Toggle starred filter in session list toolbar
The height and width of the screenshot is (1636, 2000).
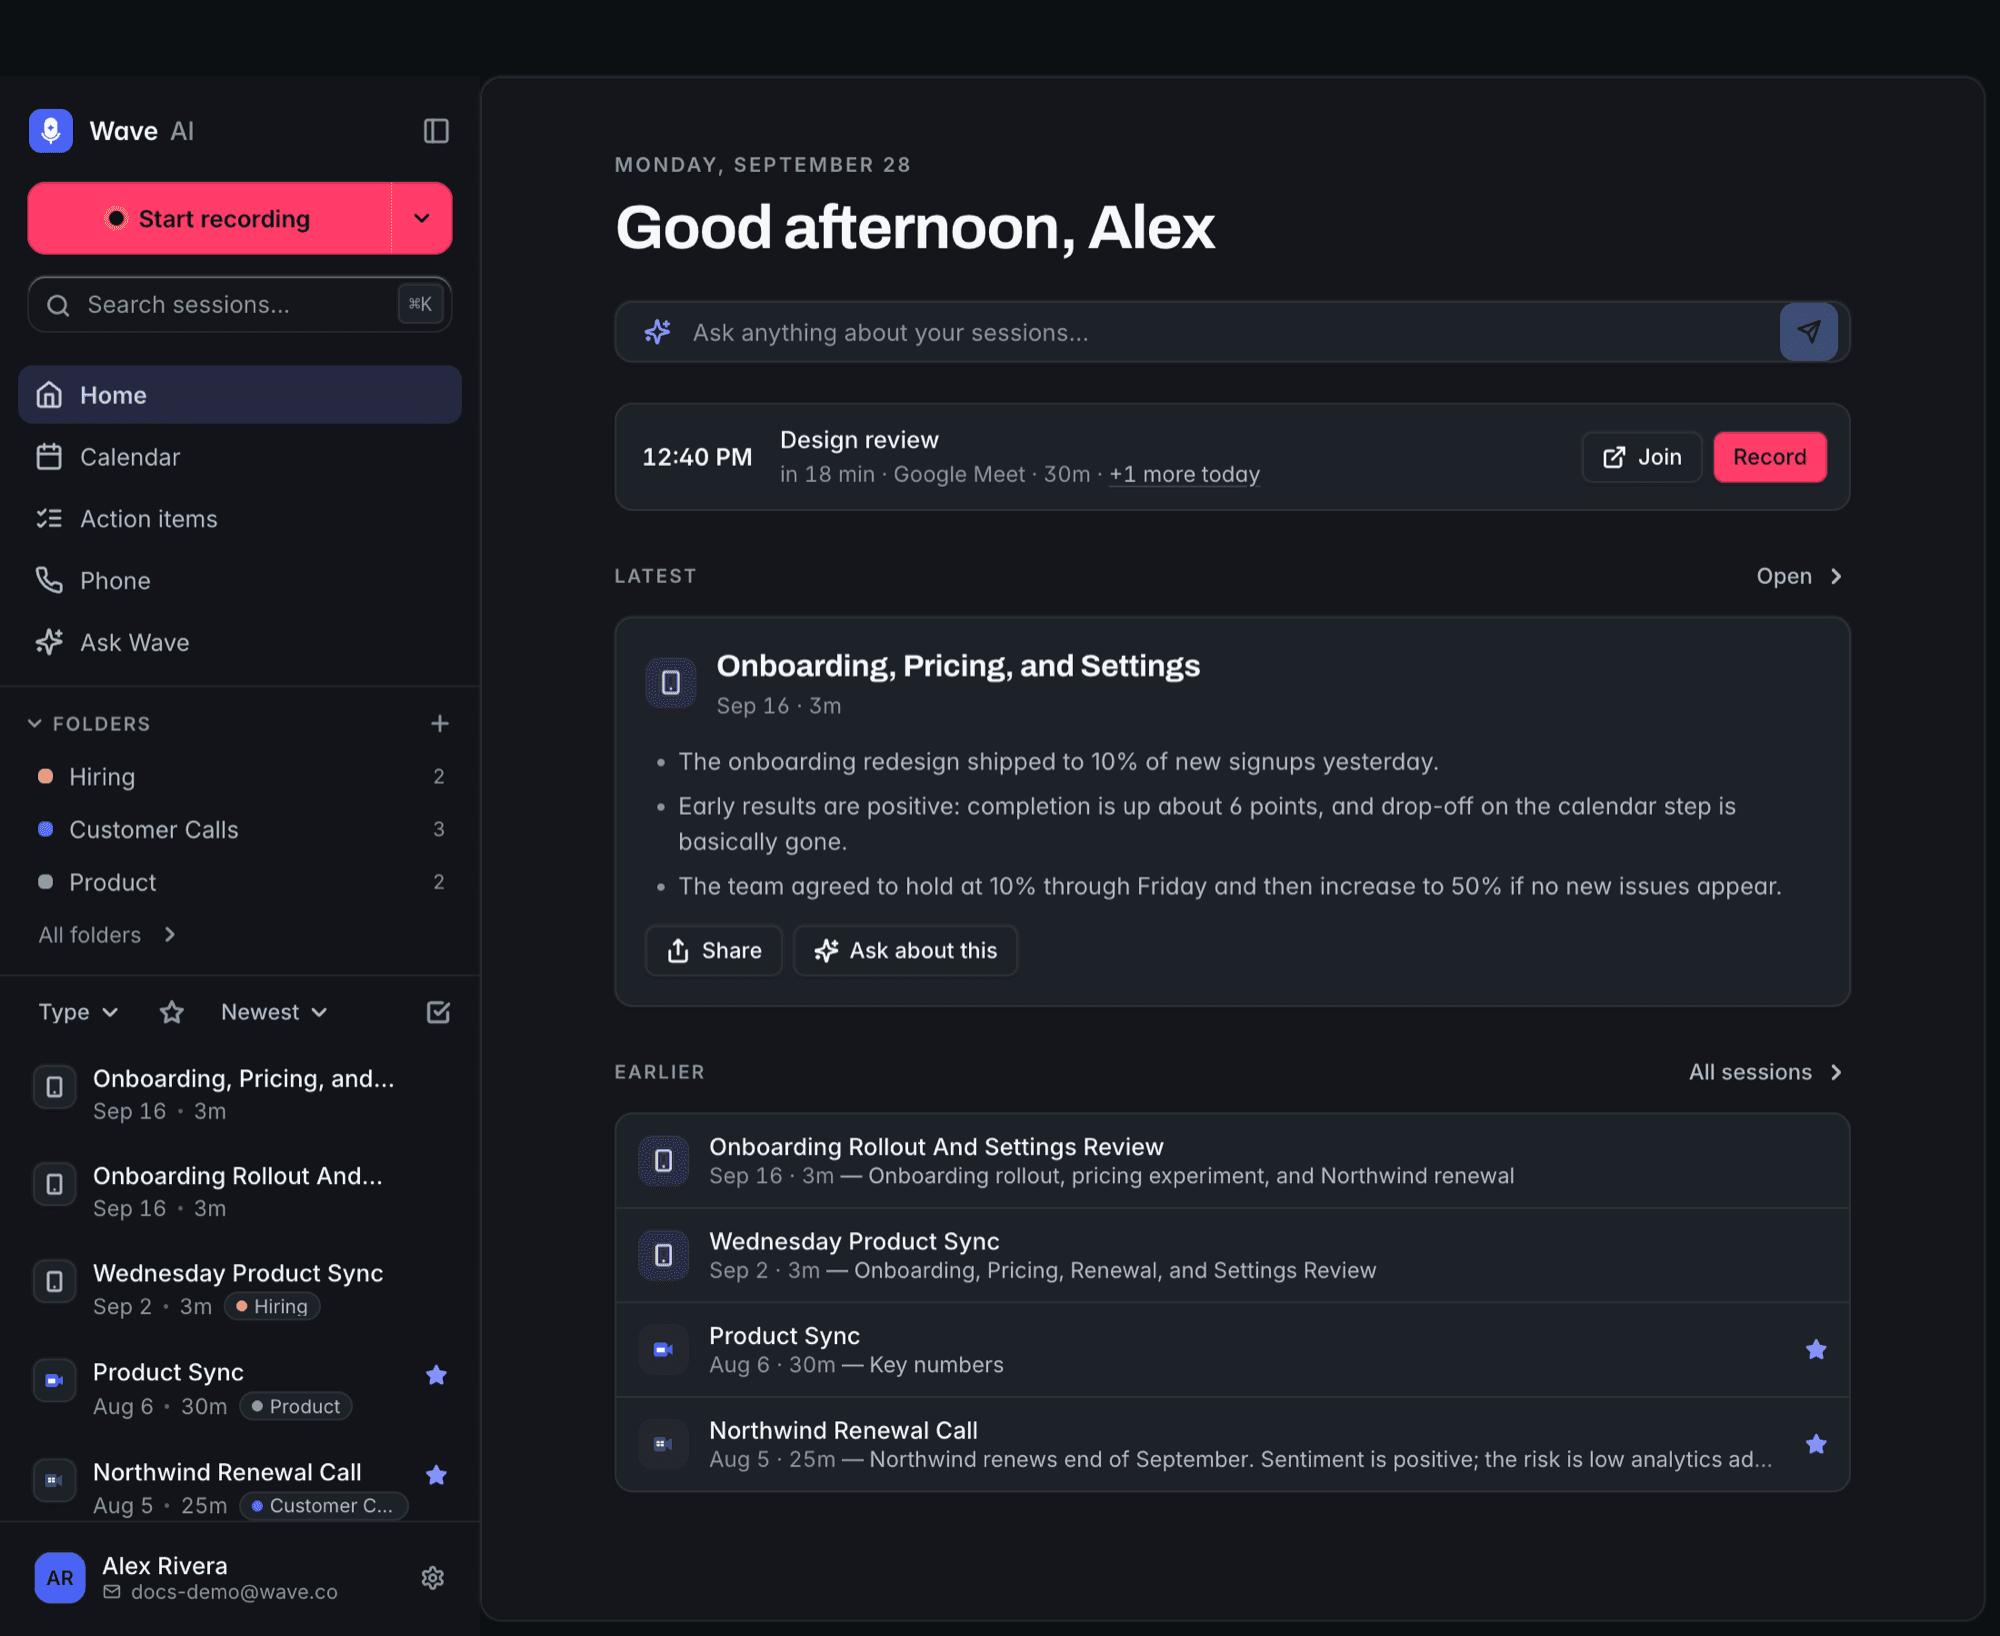172,1012
